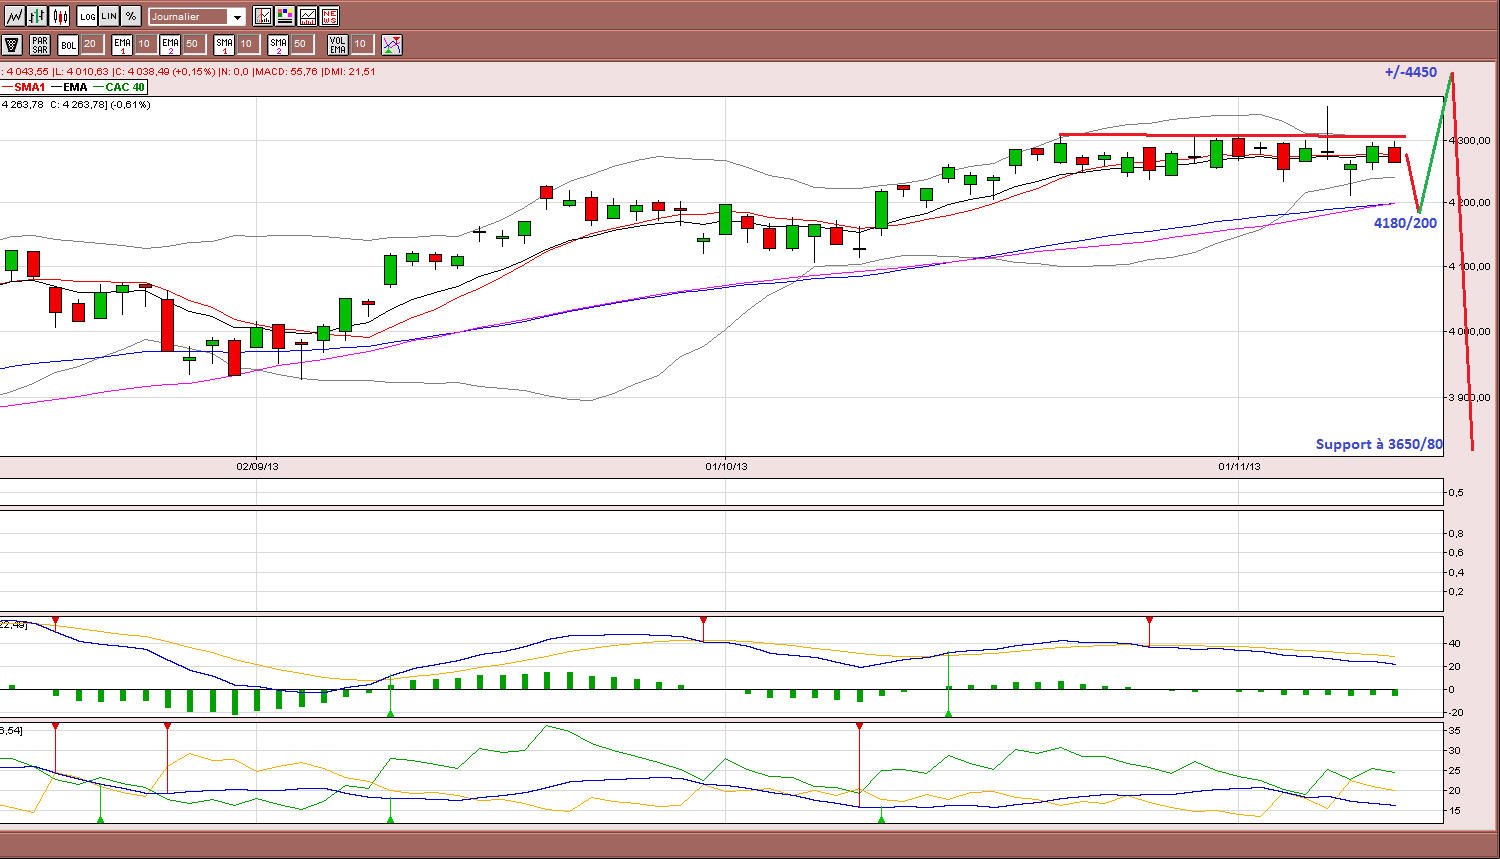
Task: Toggle the percent scale button
Action: 131,16
